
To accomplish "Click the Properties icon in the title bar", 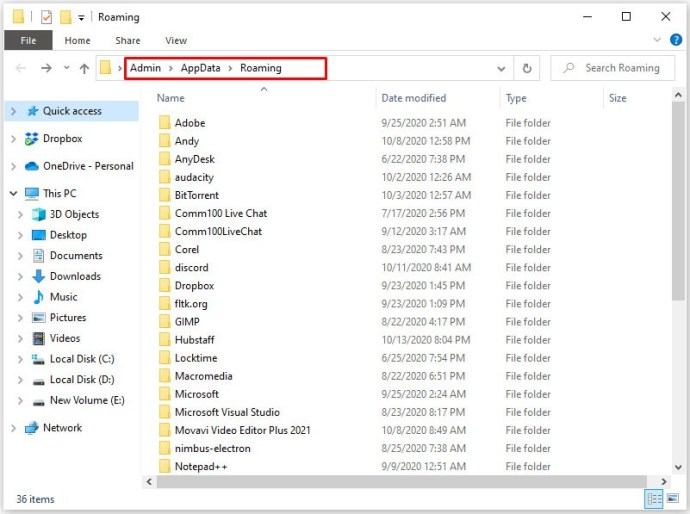I will 46,17.
